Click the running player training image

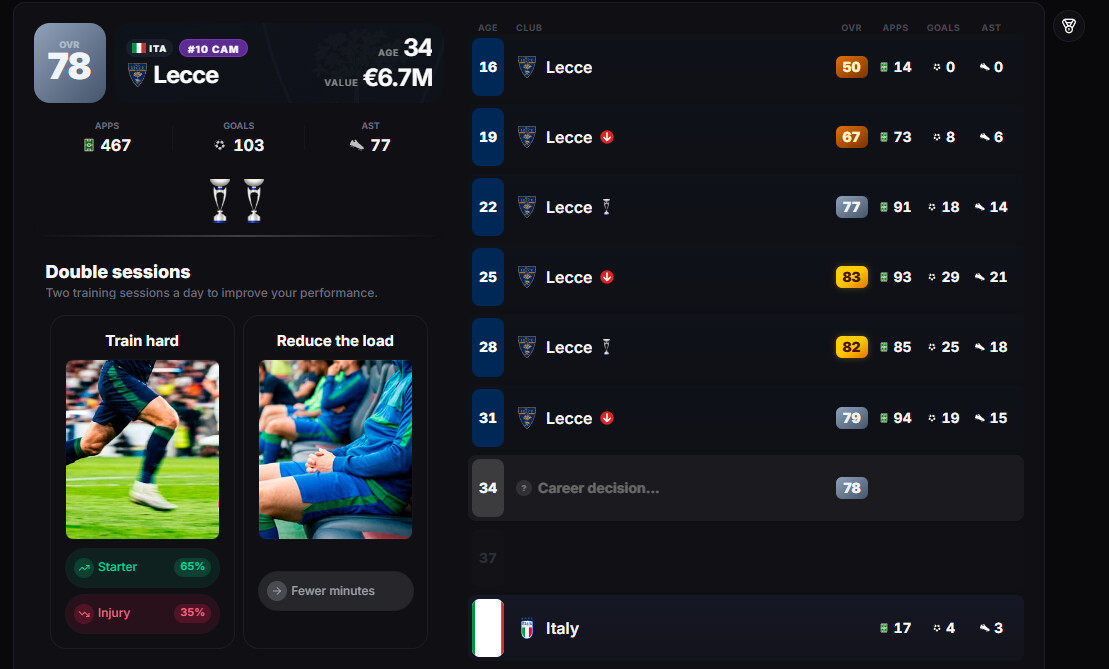(x=142, y=450)
